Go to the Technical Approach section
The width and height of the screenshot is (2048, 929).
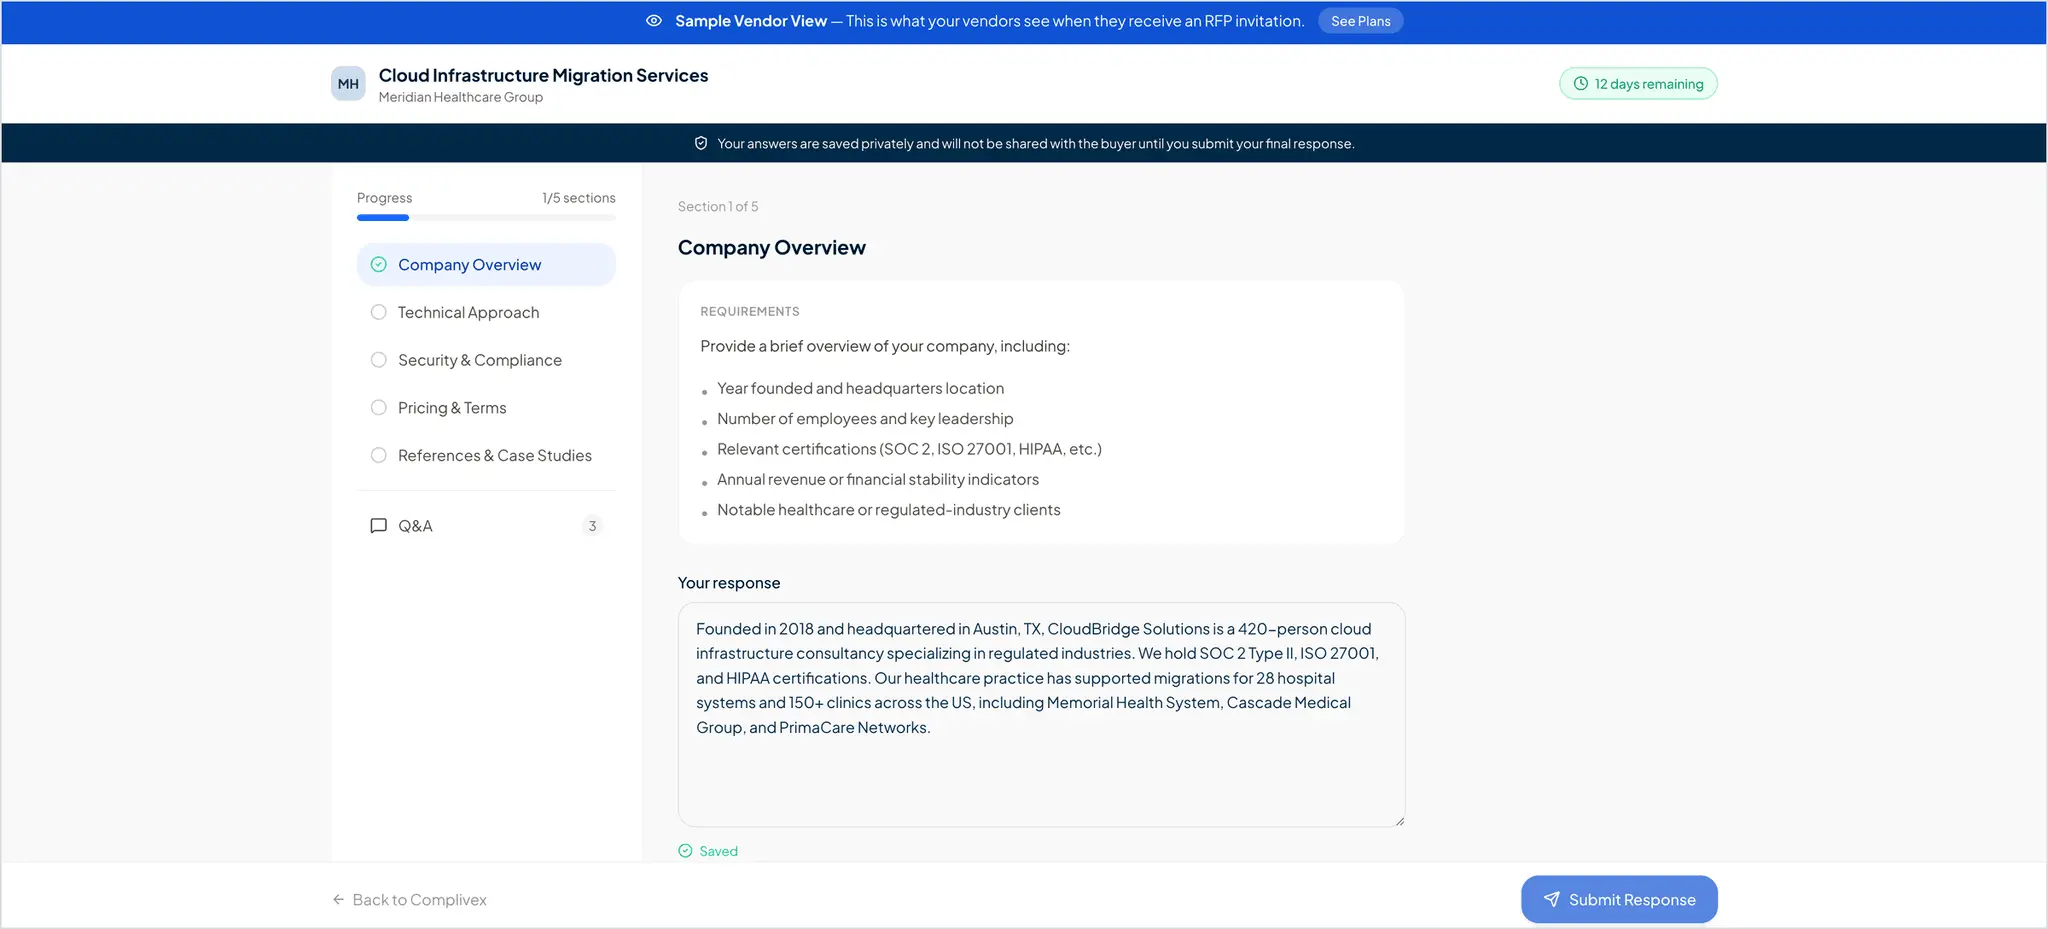click(x=486, y=312)
